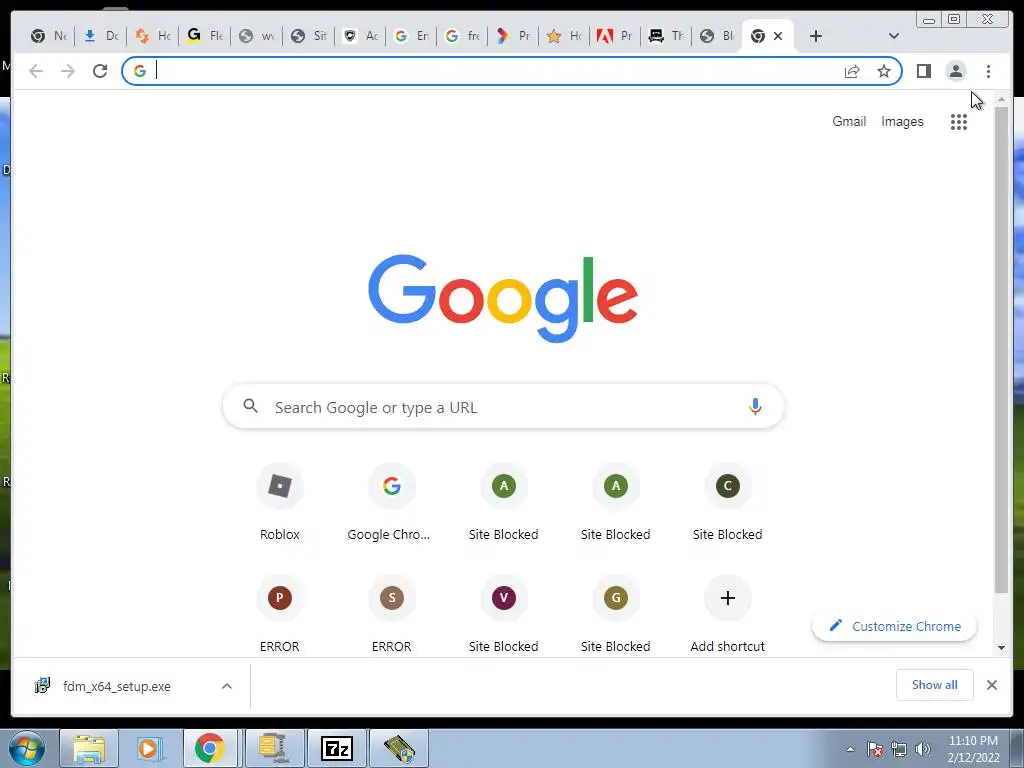The image size is (1024, 768).
Task: Open the Google Chrome shortcut tile
Action: (x=391, y=503)
